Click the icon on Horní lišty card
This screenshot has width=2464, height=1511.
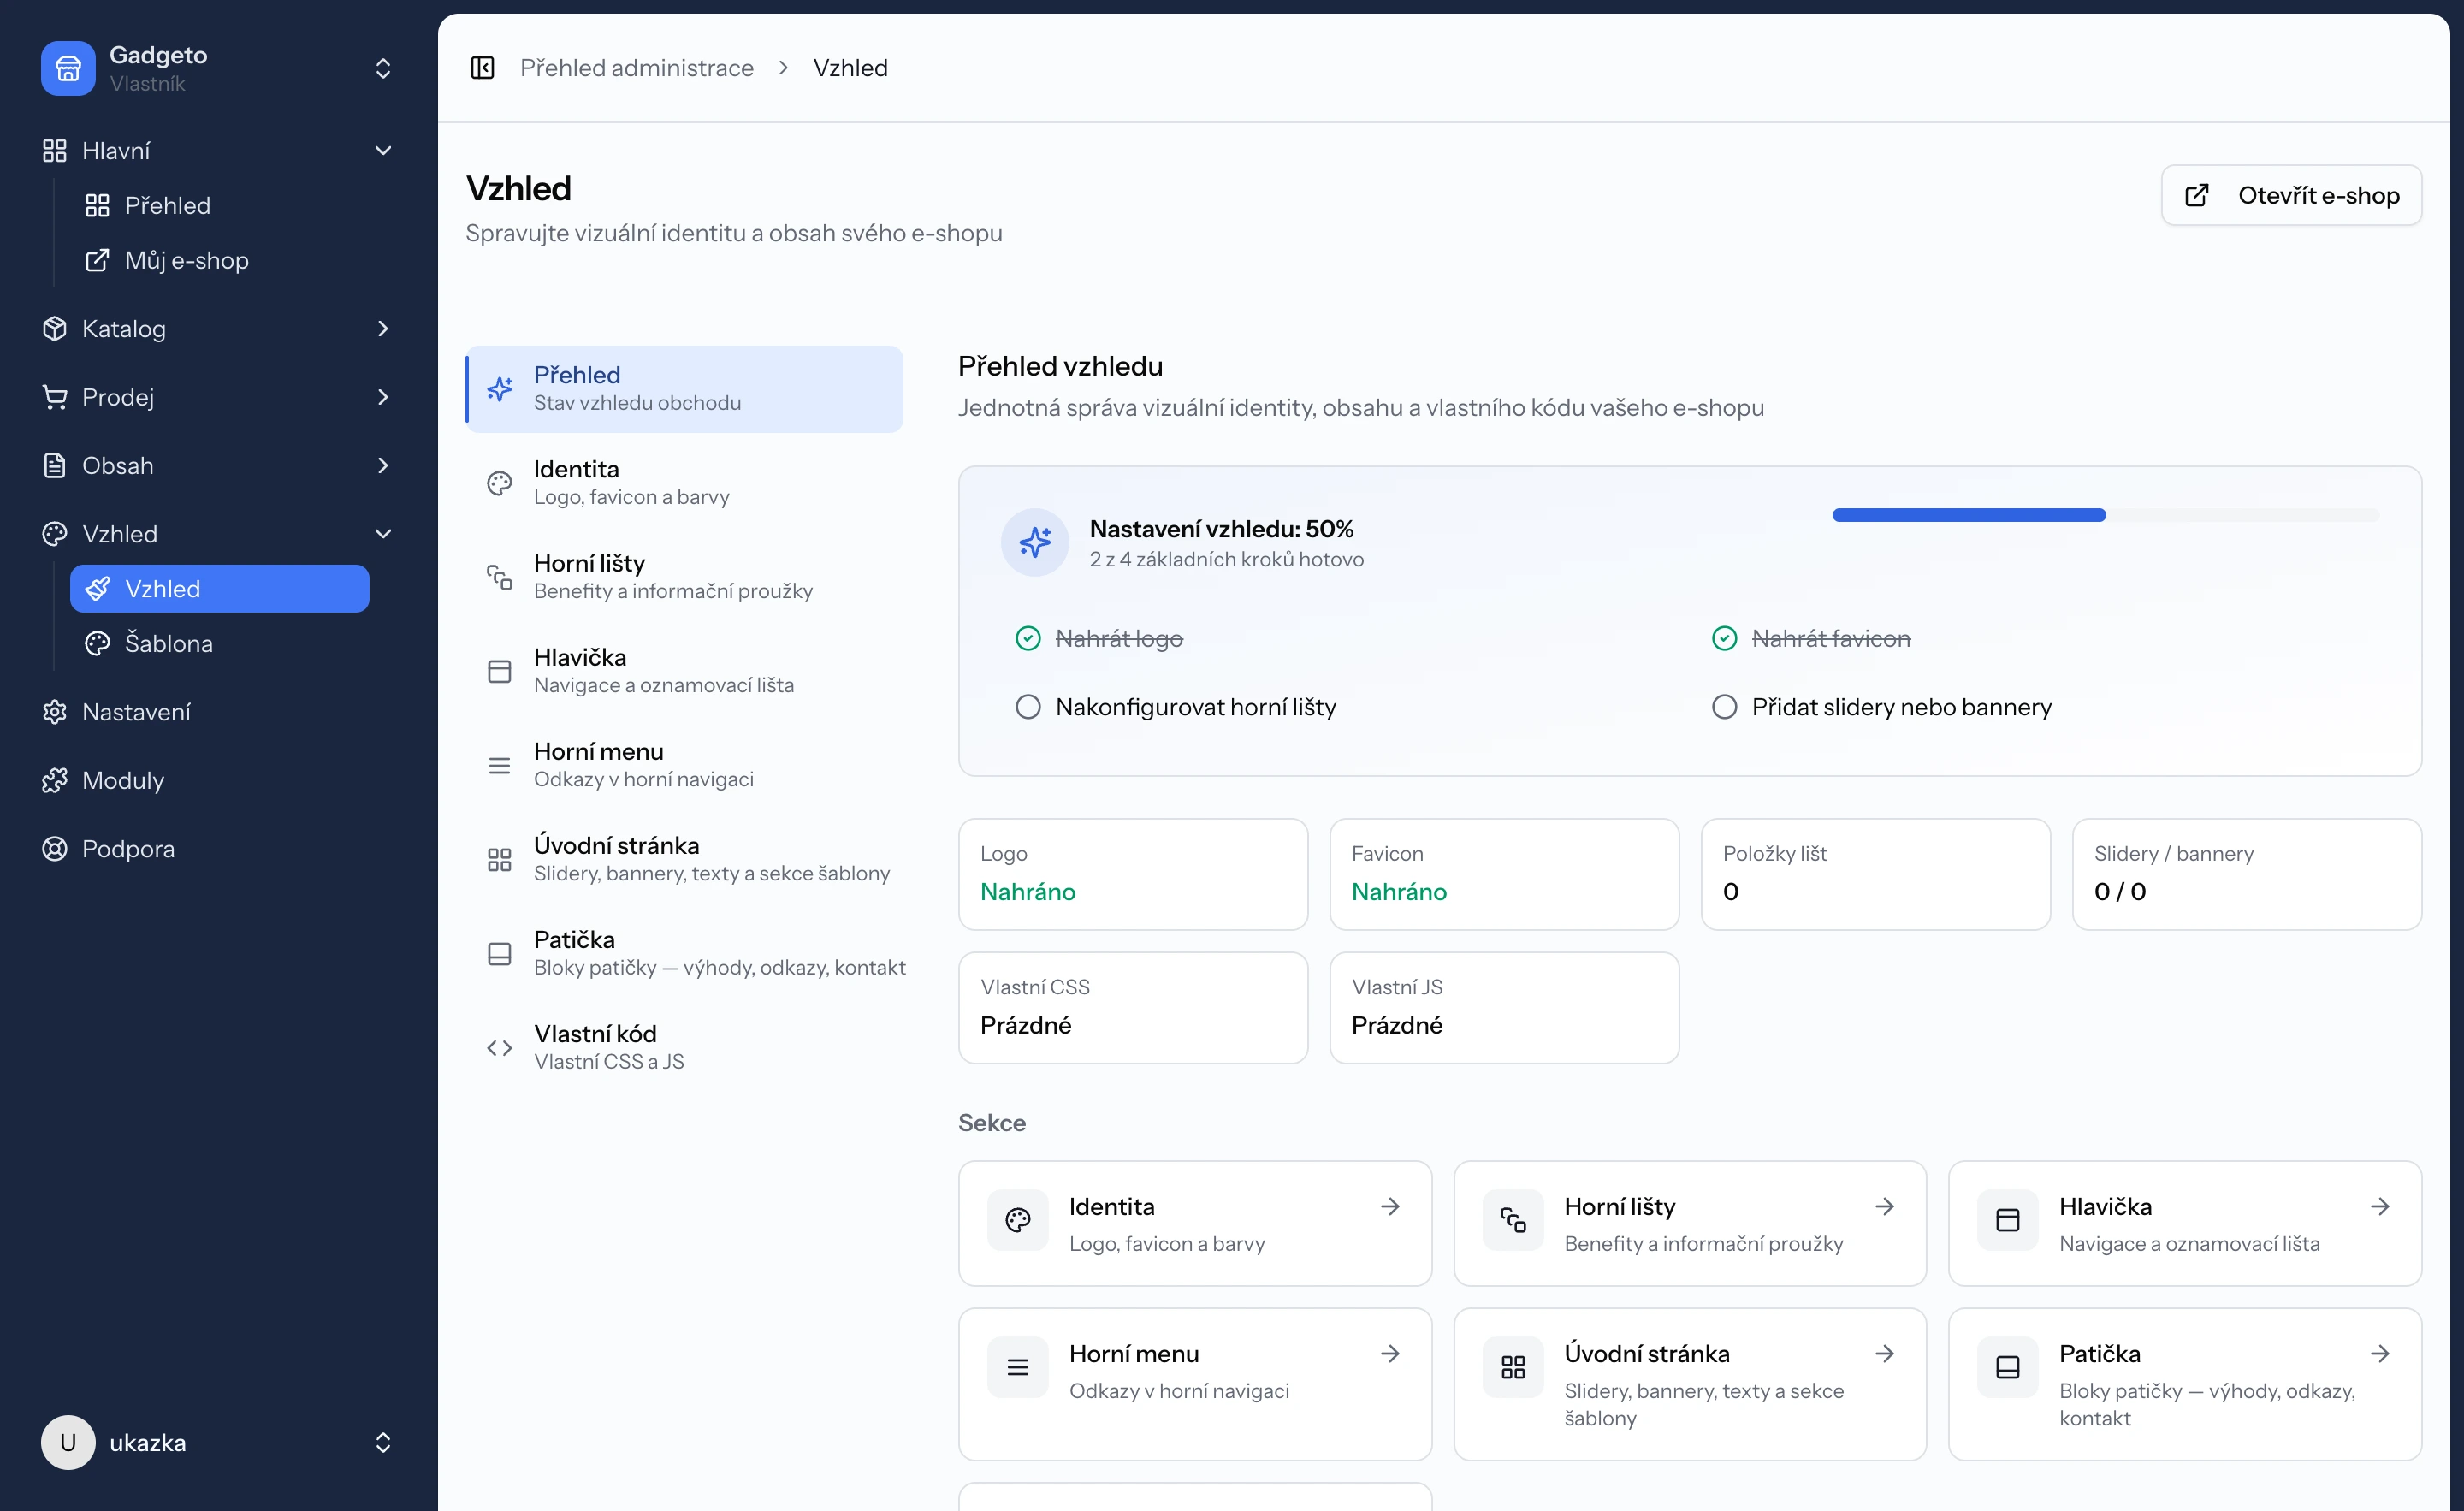1513,1220
